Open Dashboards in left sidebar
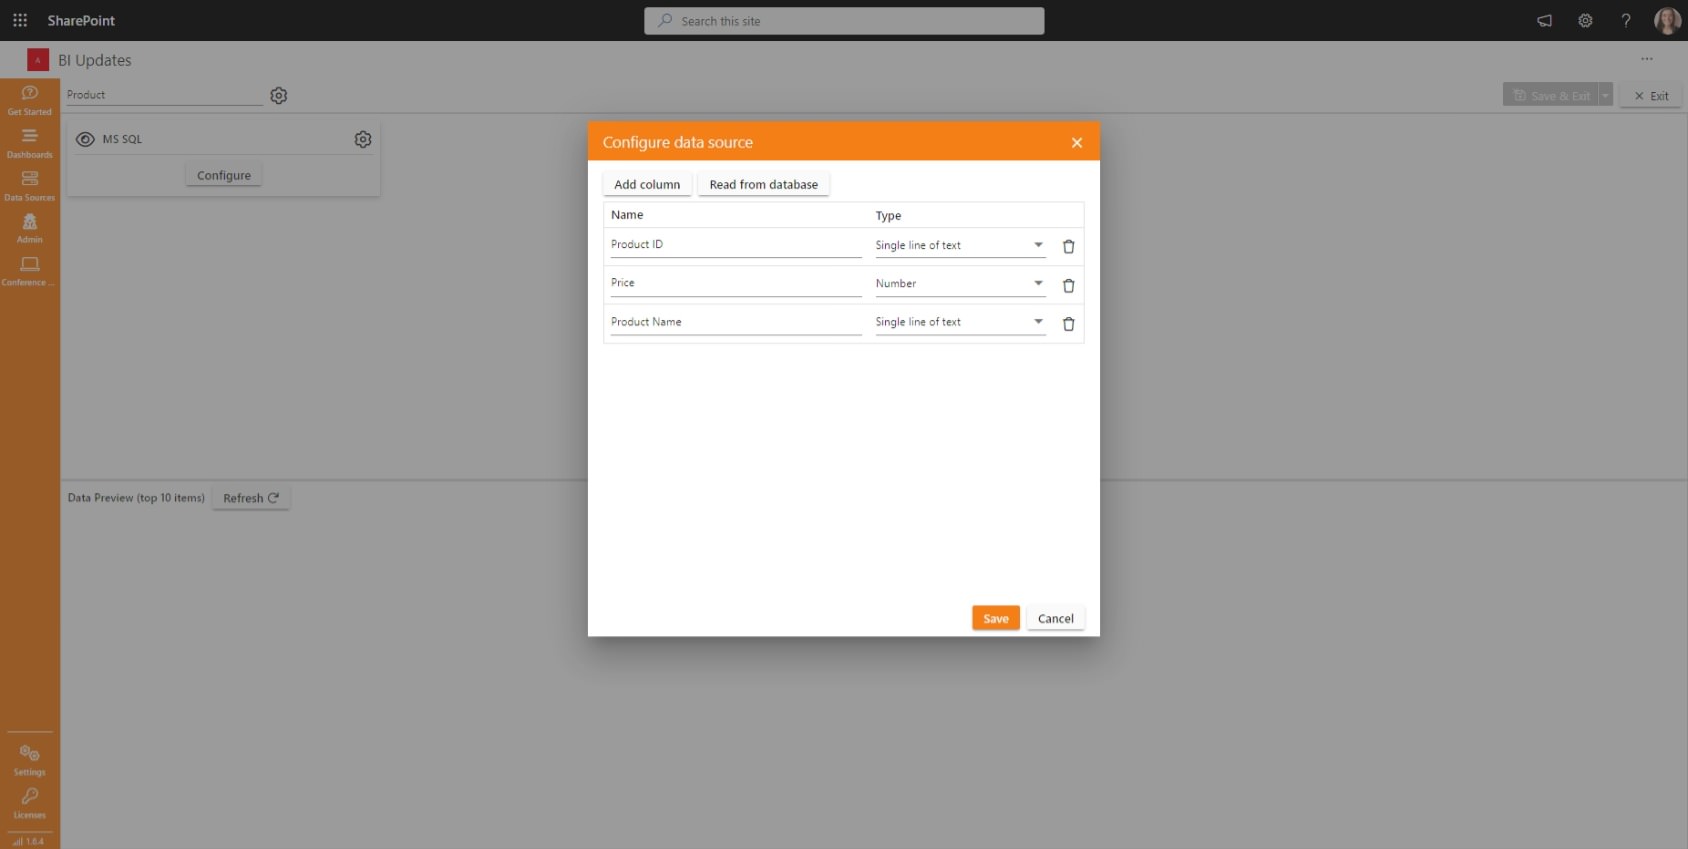The width and height of the screenshot is (1688, 849). coord(30,142)
